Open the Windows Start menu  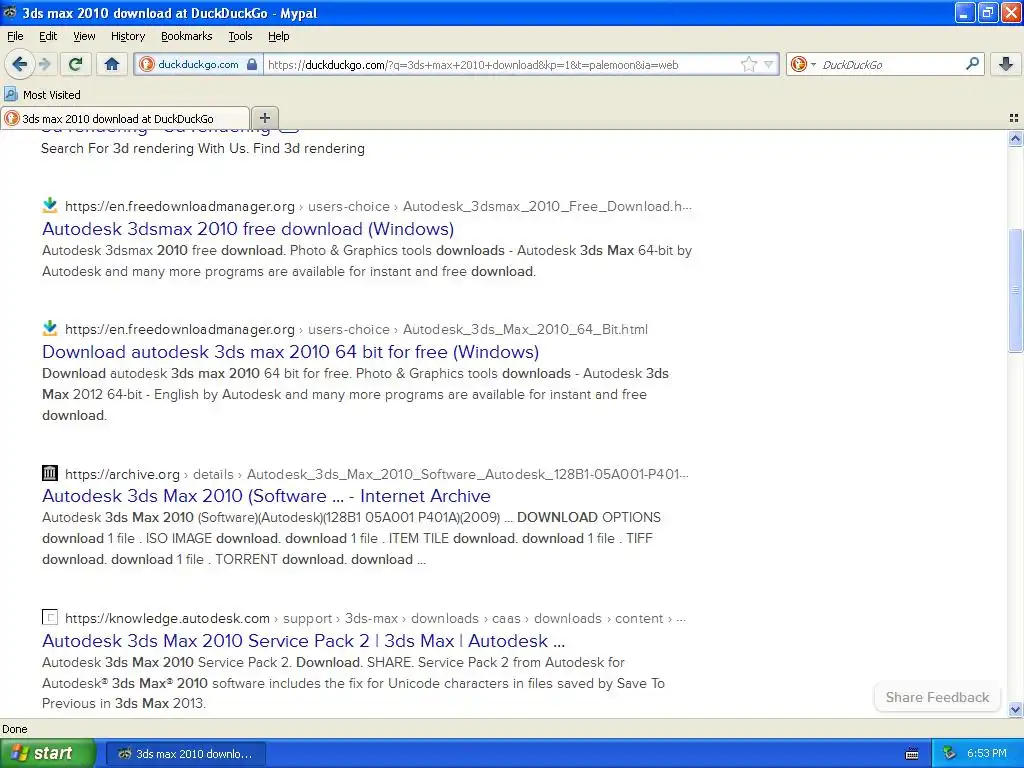[47, 753]
